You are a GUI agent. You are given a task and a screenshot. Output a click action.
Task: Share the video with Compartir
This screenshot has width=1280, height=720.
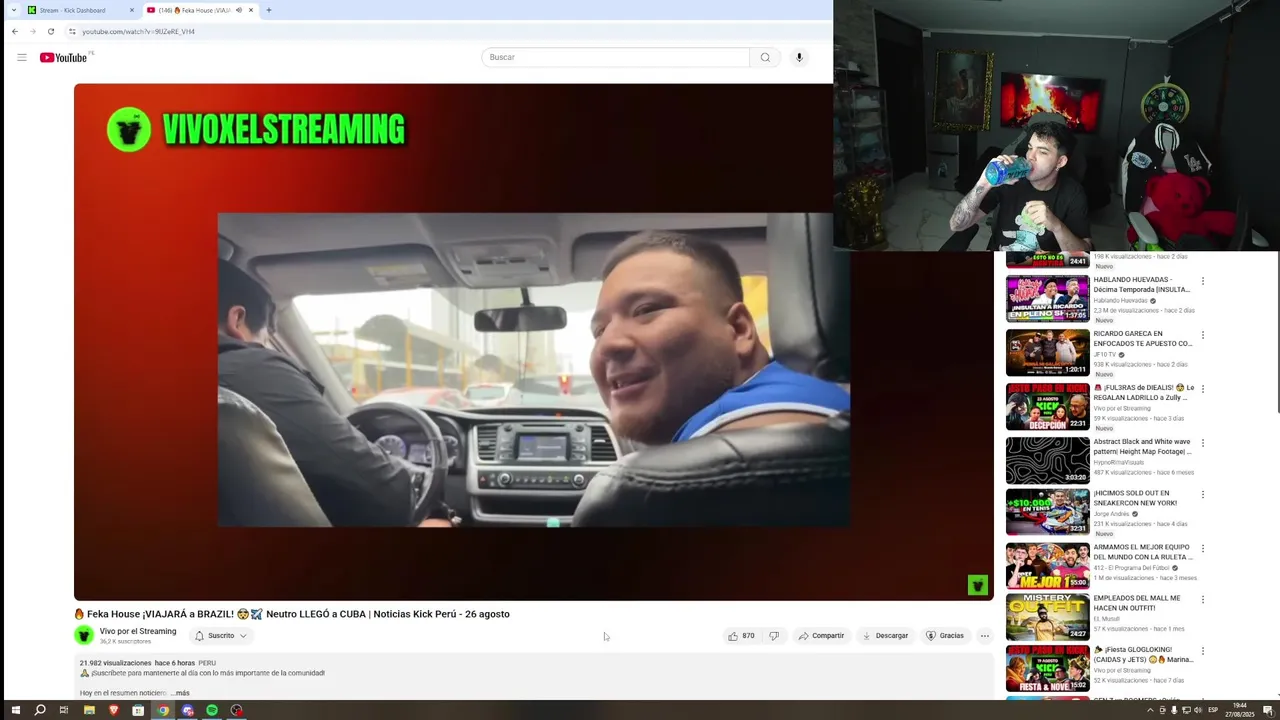tap(821, 636)
